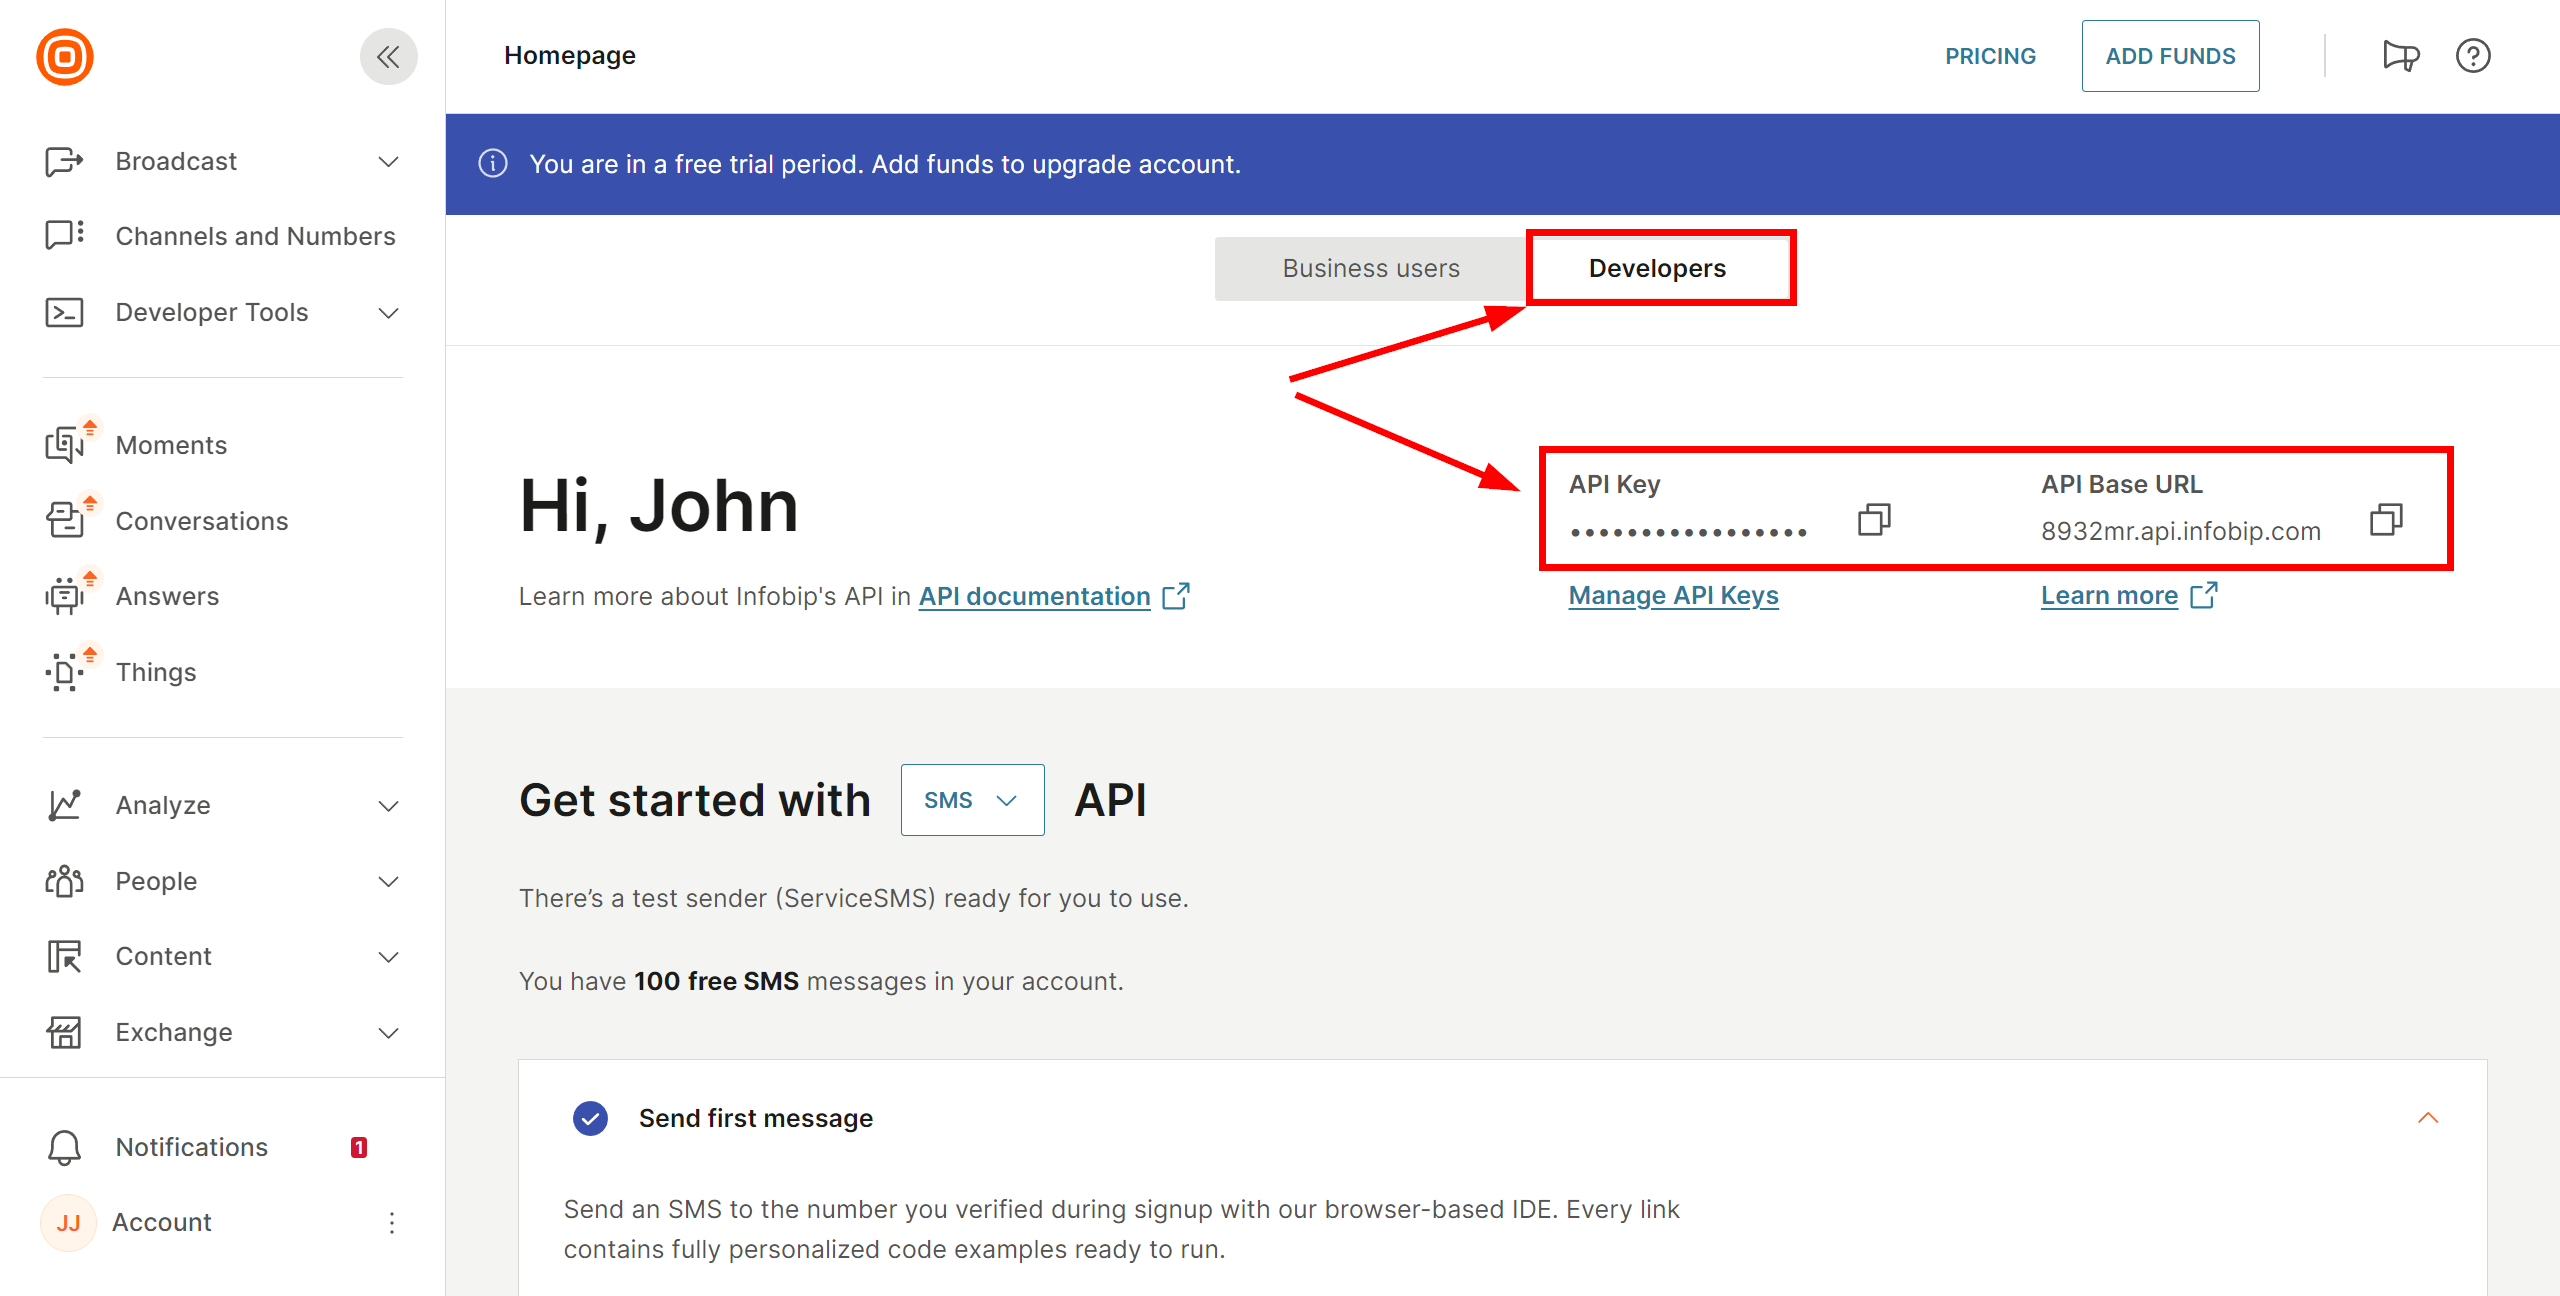Expand the Exchange menu chevron
2560x1296 pixels.
389,1033
